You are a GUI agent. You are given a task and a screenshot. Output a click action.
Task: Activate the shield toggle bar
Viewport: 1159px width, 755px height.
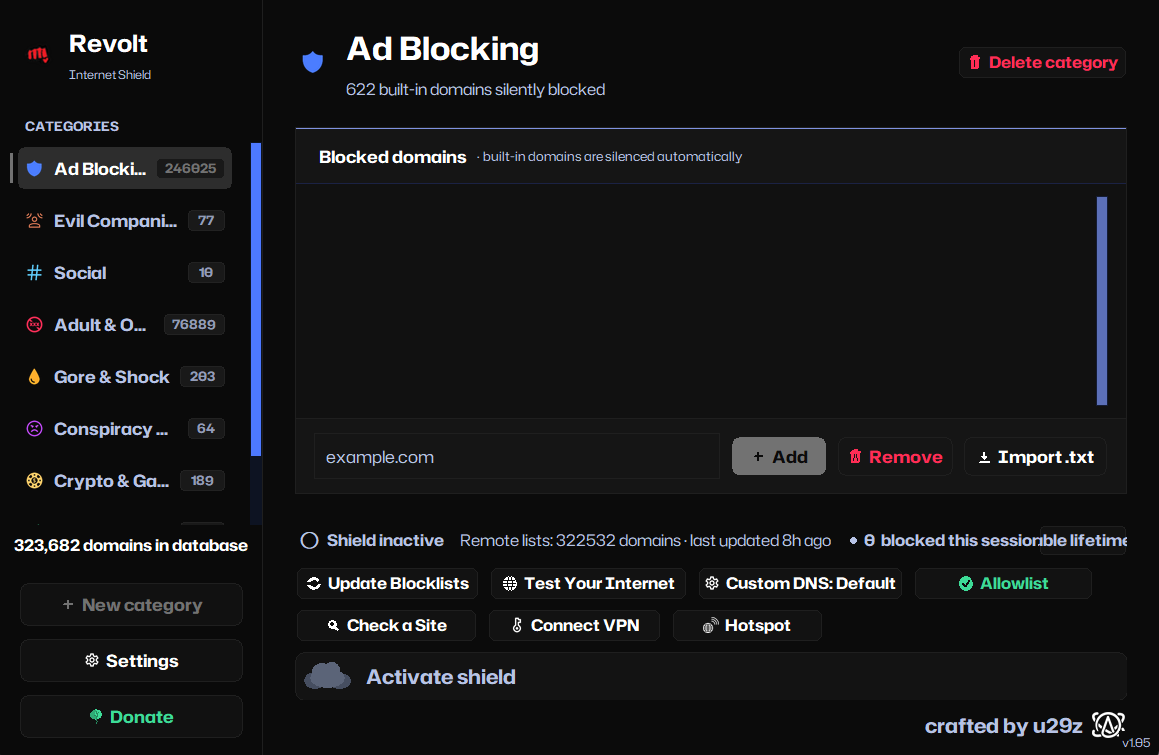click(710, 677)
